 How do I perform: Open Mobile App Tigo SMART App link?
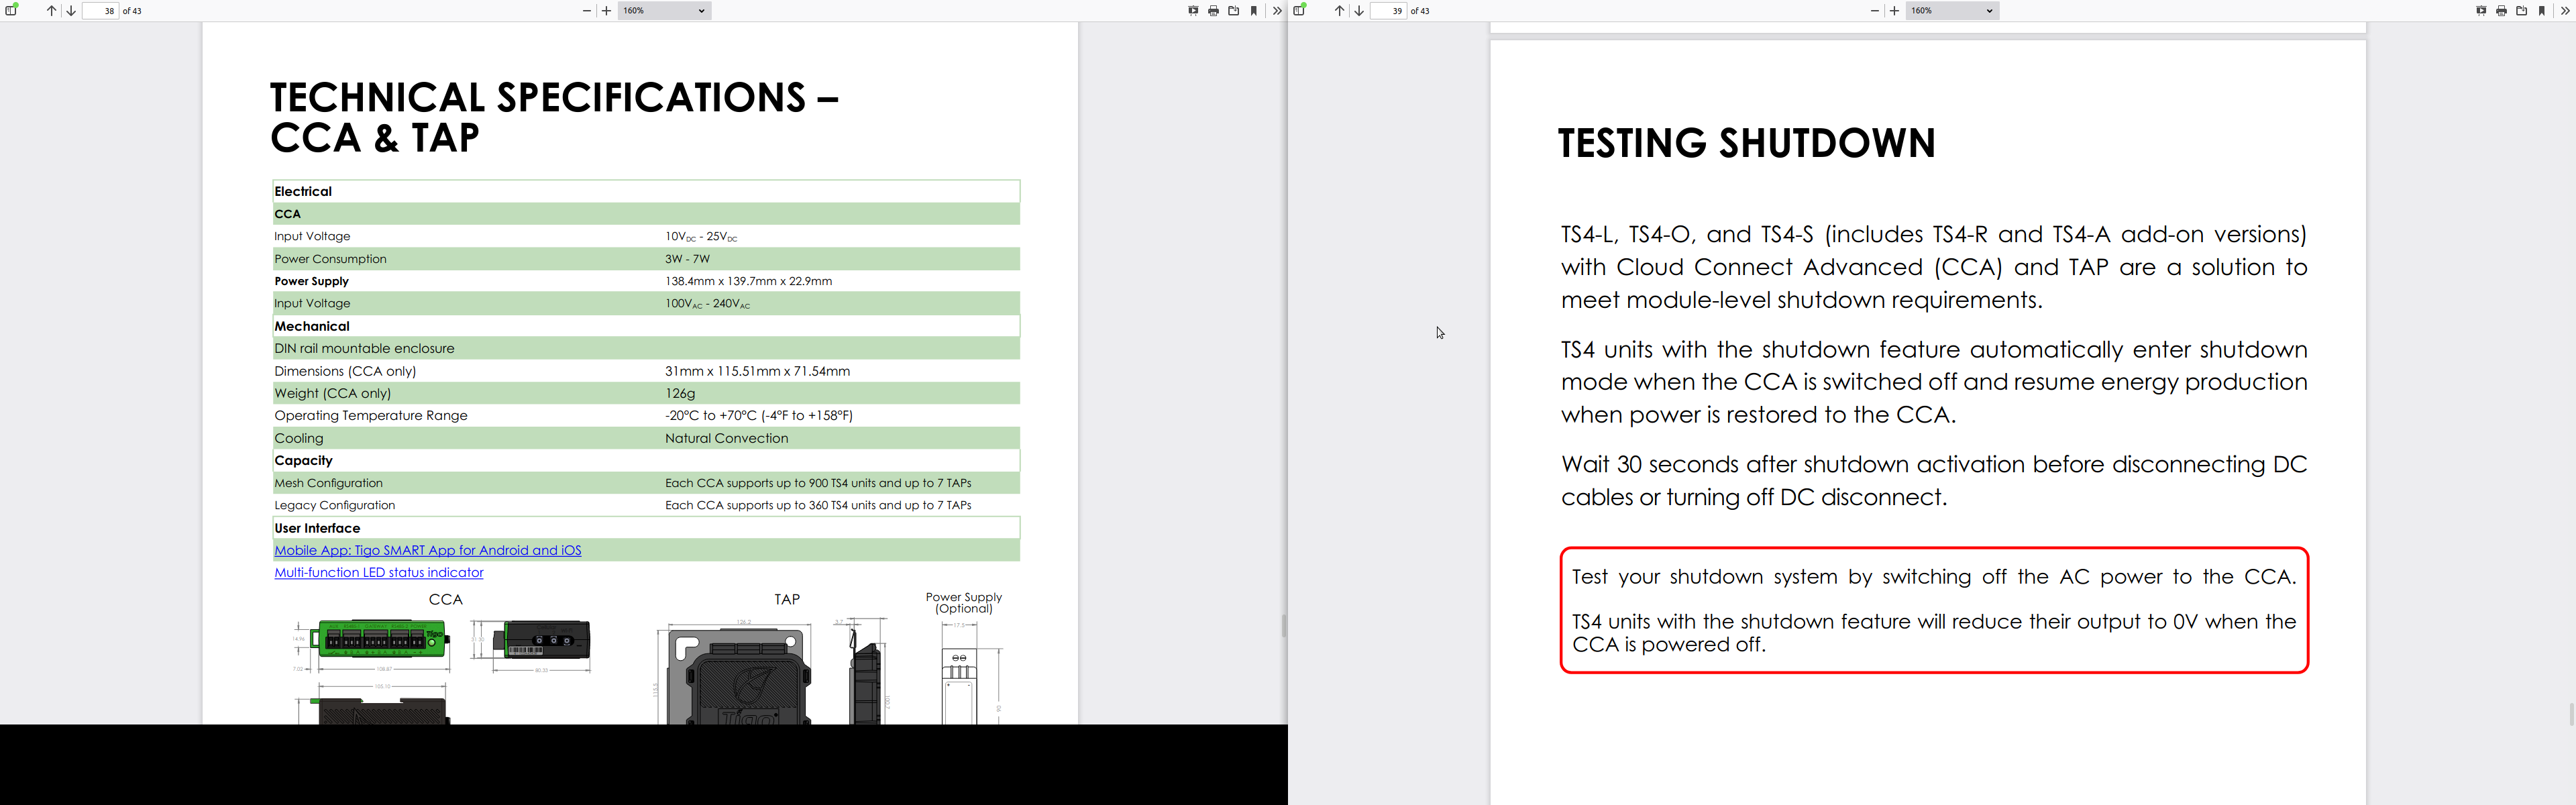point(427,550)
